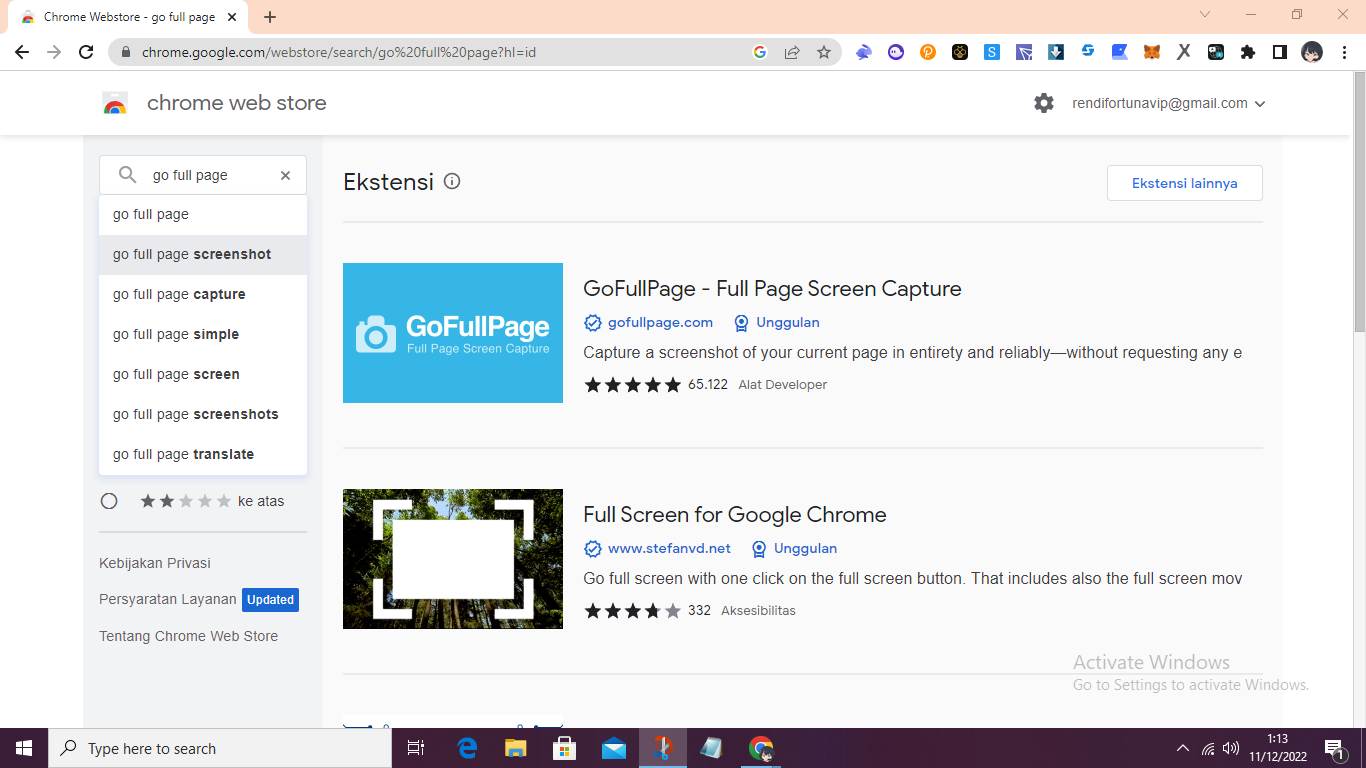This screenshot has height=768, width=1366.
Task: Click the Full Screen forest thumbnail image
Action: tap(453, 559)
